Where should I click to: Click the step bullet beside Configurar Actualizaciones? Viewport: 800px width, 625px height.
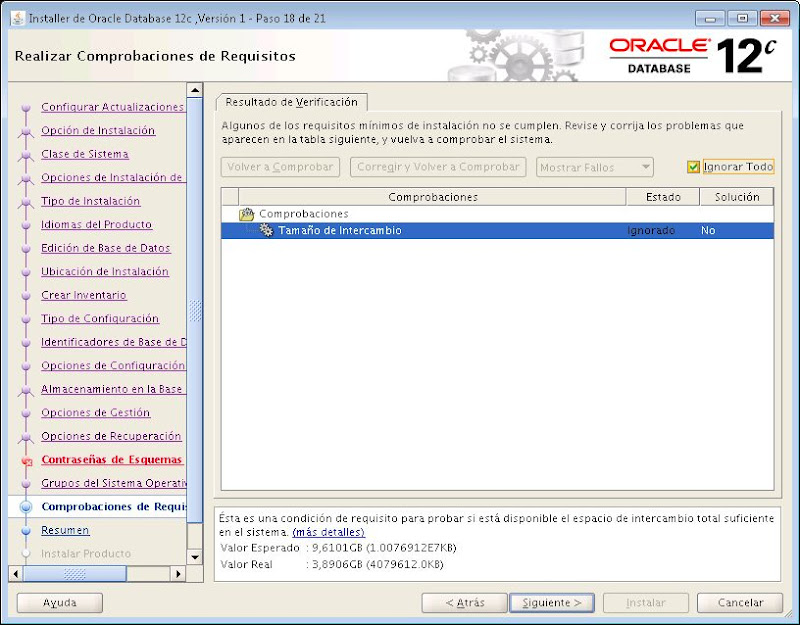click(26, 108)
